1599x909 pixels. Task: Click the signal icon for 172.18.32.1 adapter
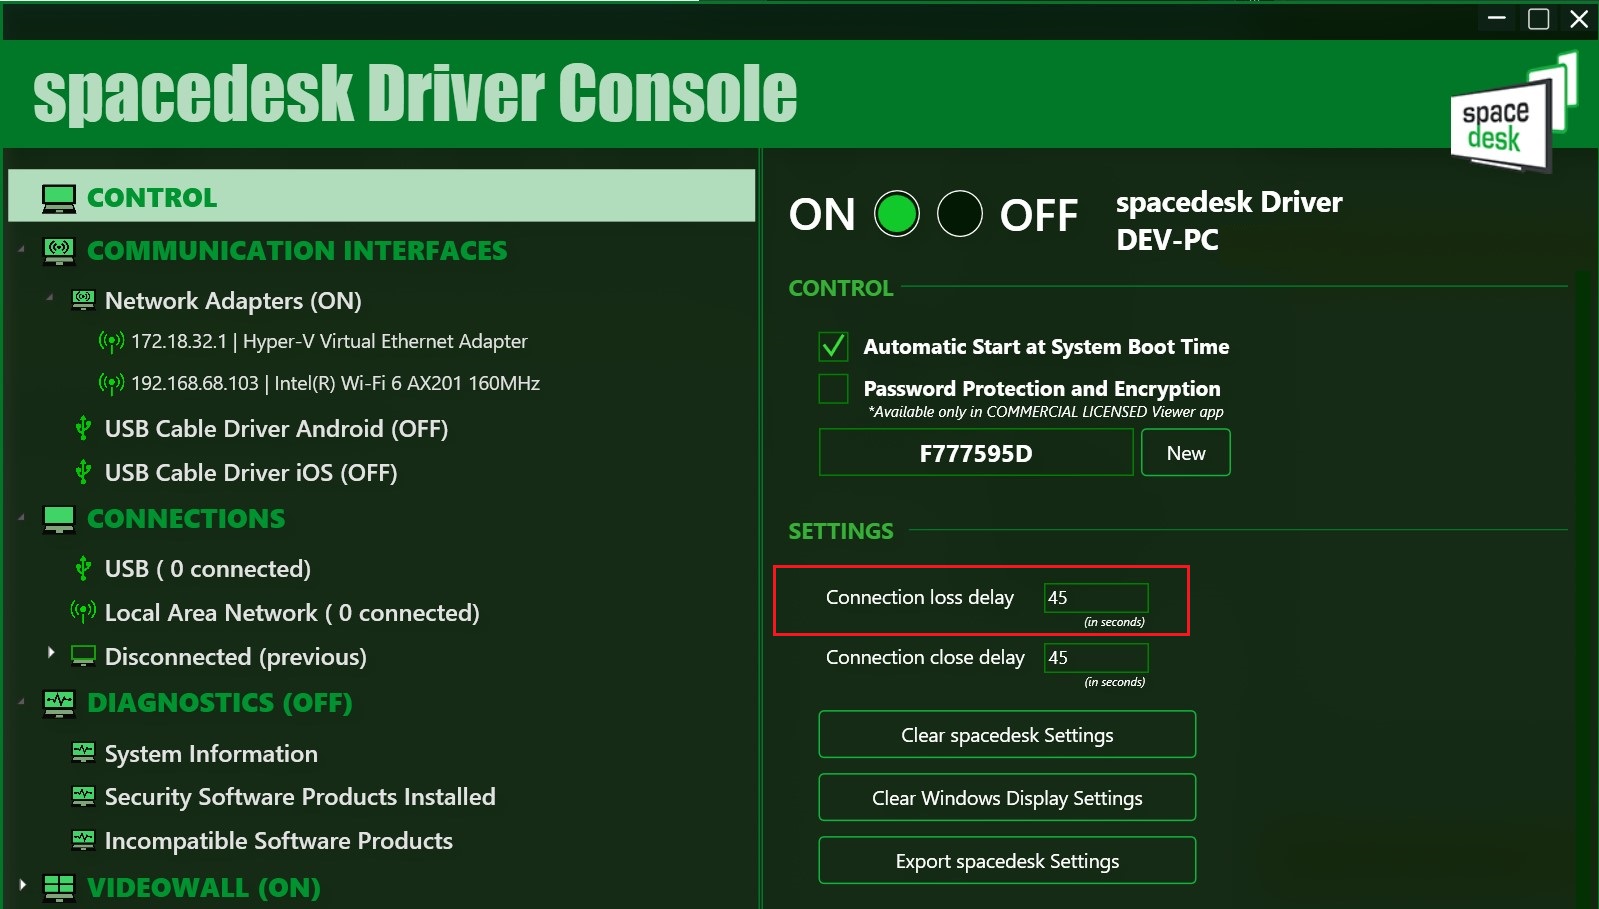coord(111,342)
